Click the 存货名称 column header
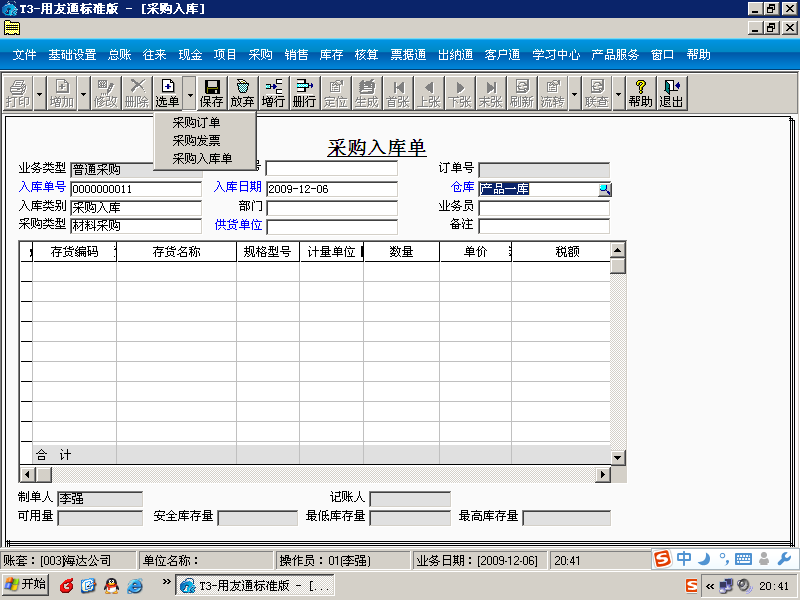The image size is (800, 600). tap(177, 252)
